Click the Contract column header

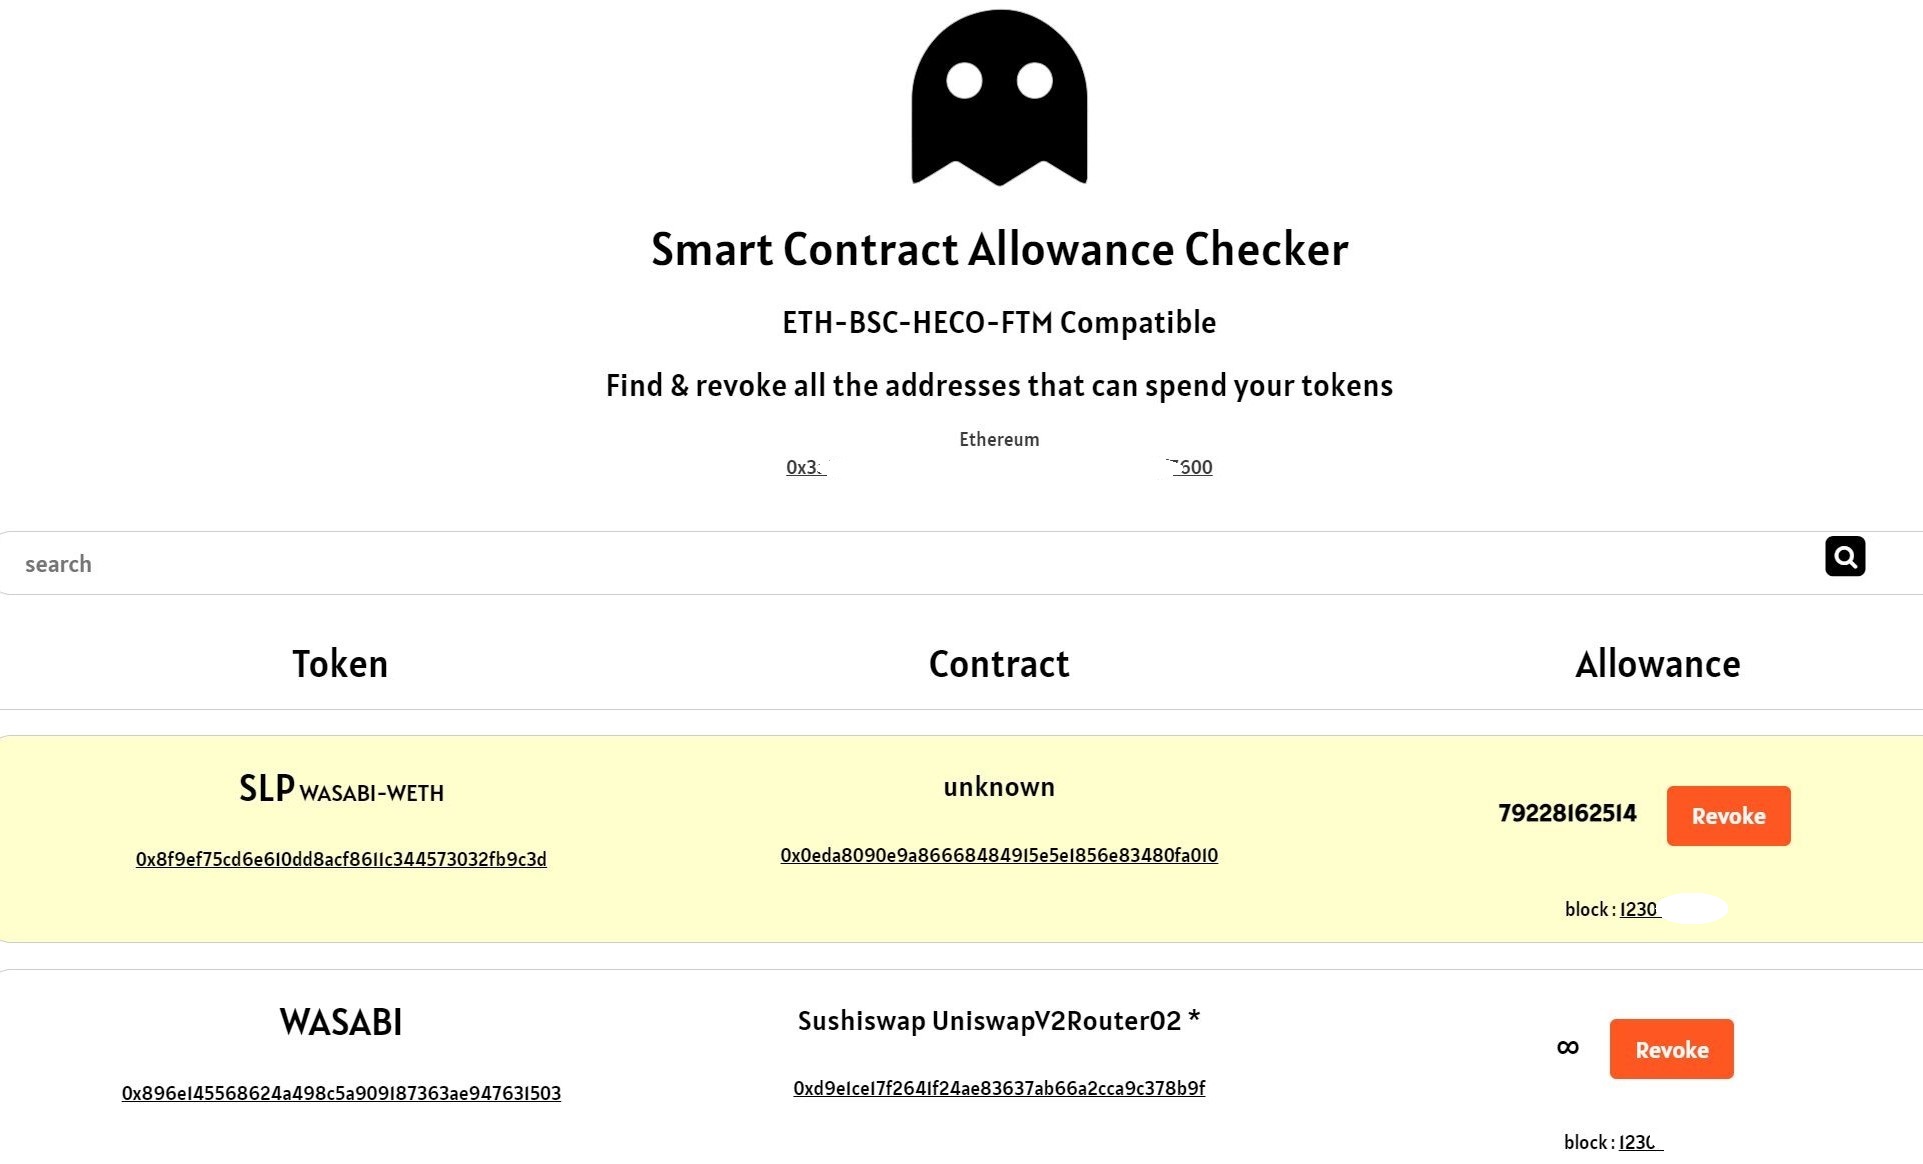point(999,663)
